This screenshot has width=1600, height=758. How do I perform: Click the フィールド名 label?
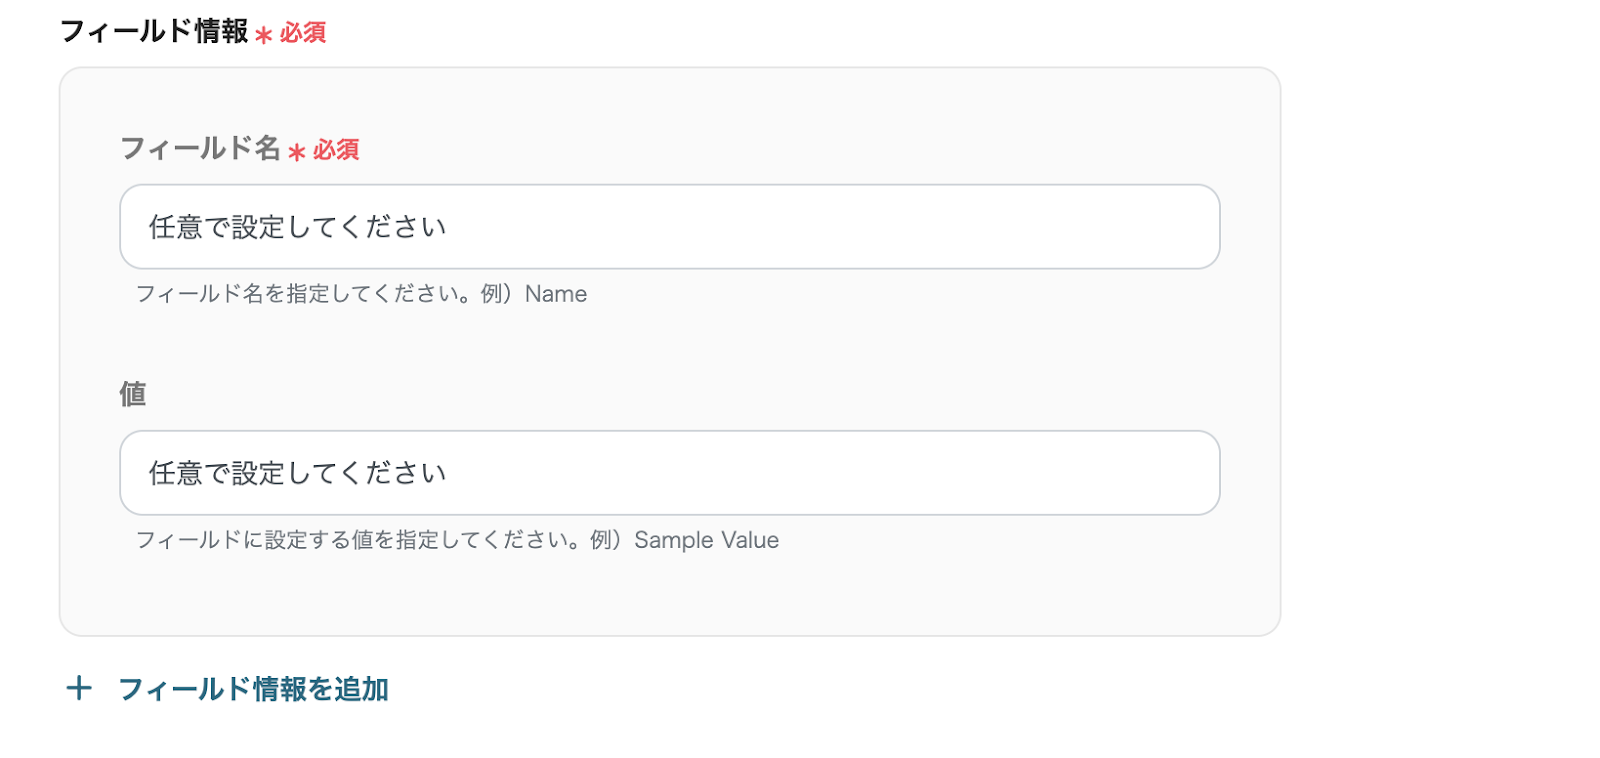click(x=200, y=148)
